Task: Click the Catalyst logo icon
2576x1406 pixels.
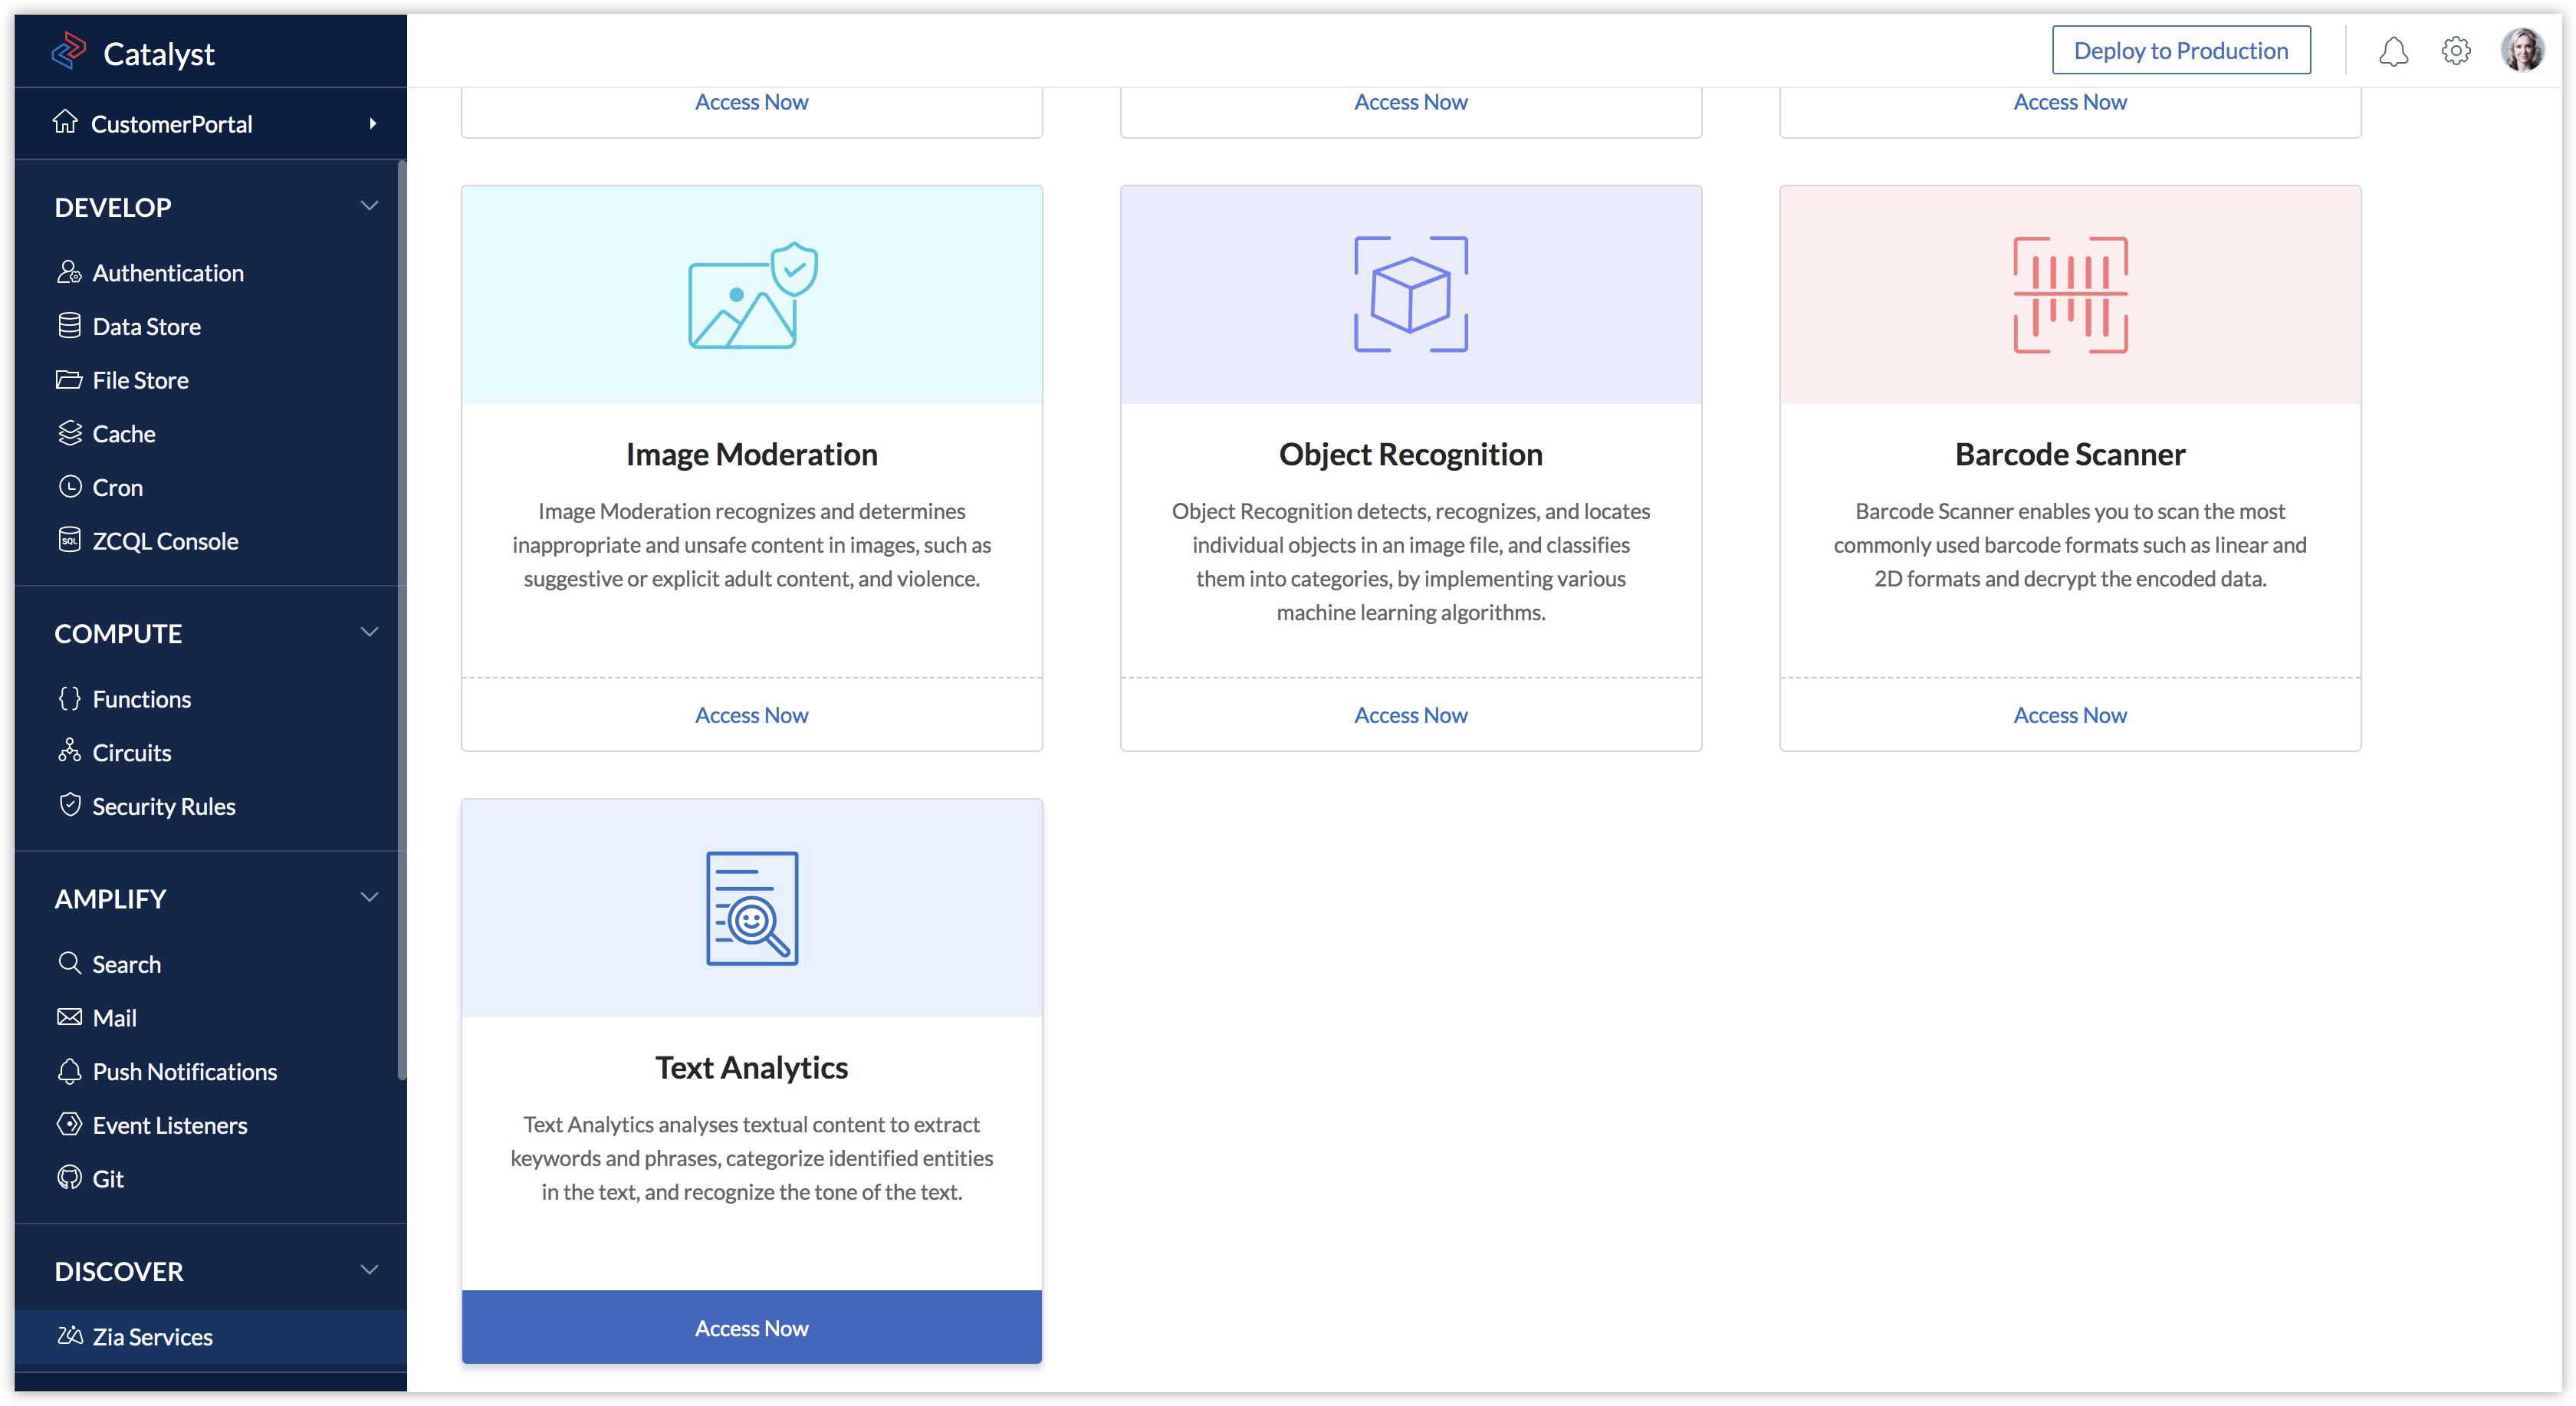Action: (69, 52)
